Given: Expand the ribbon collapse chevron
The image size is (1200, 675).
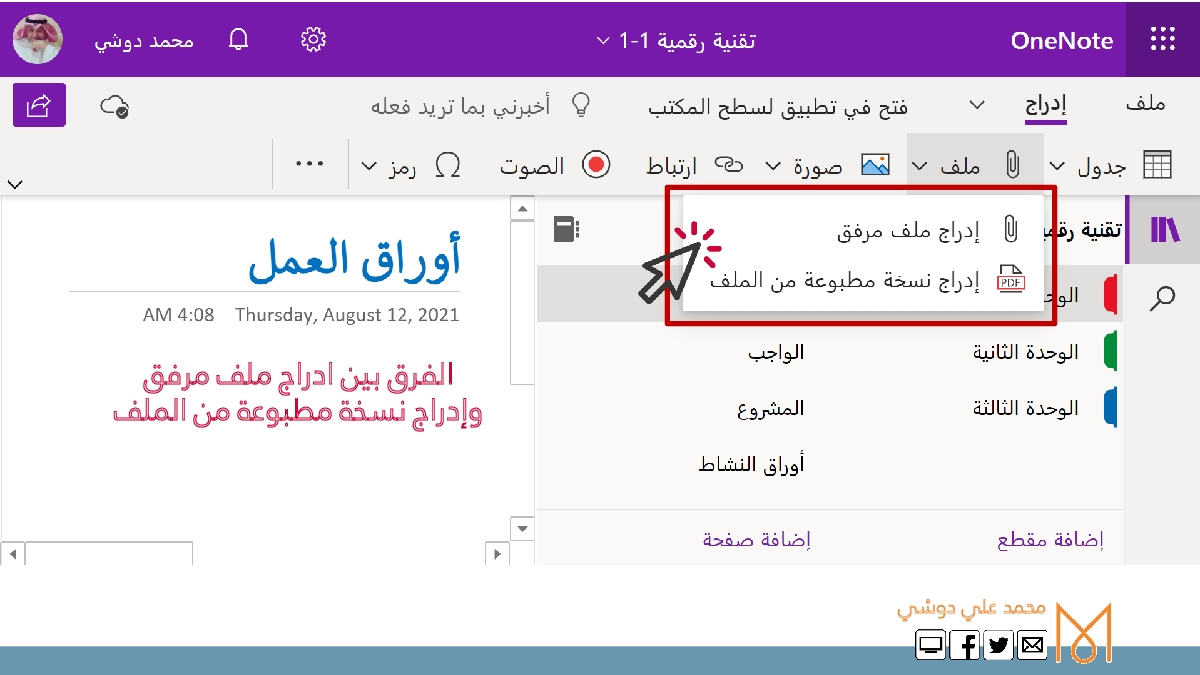Looking at the screenshot, I should tap(14, 184).
